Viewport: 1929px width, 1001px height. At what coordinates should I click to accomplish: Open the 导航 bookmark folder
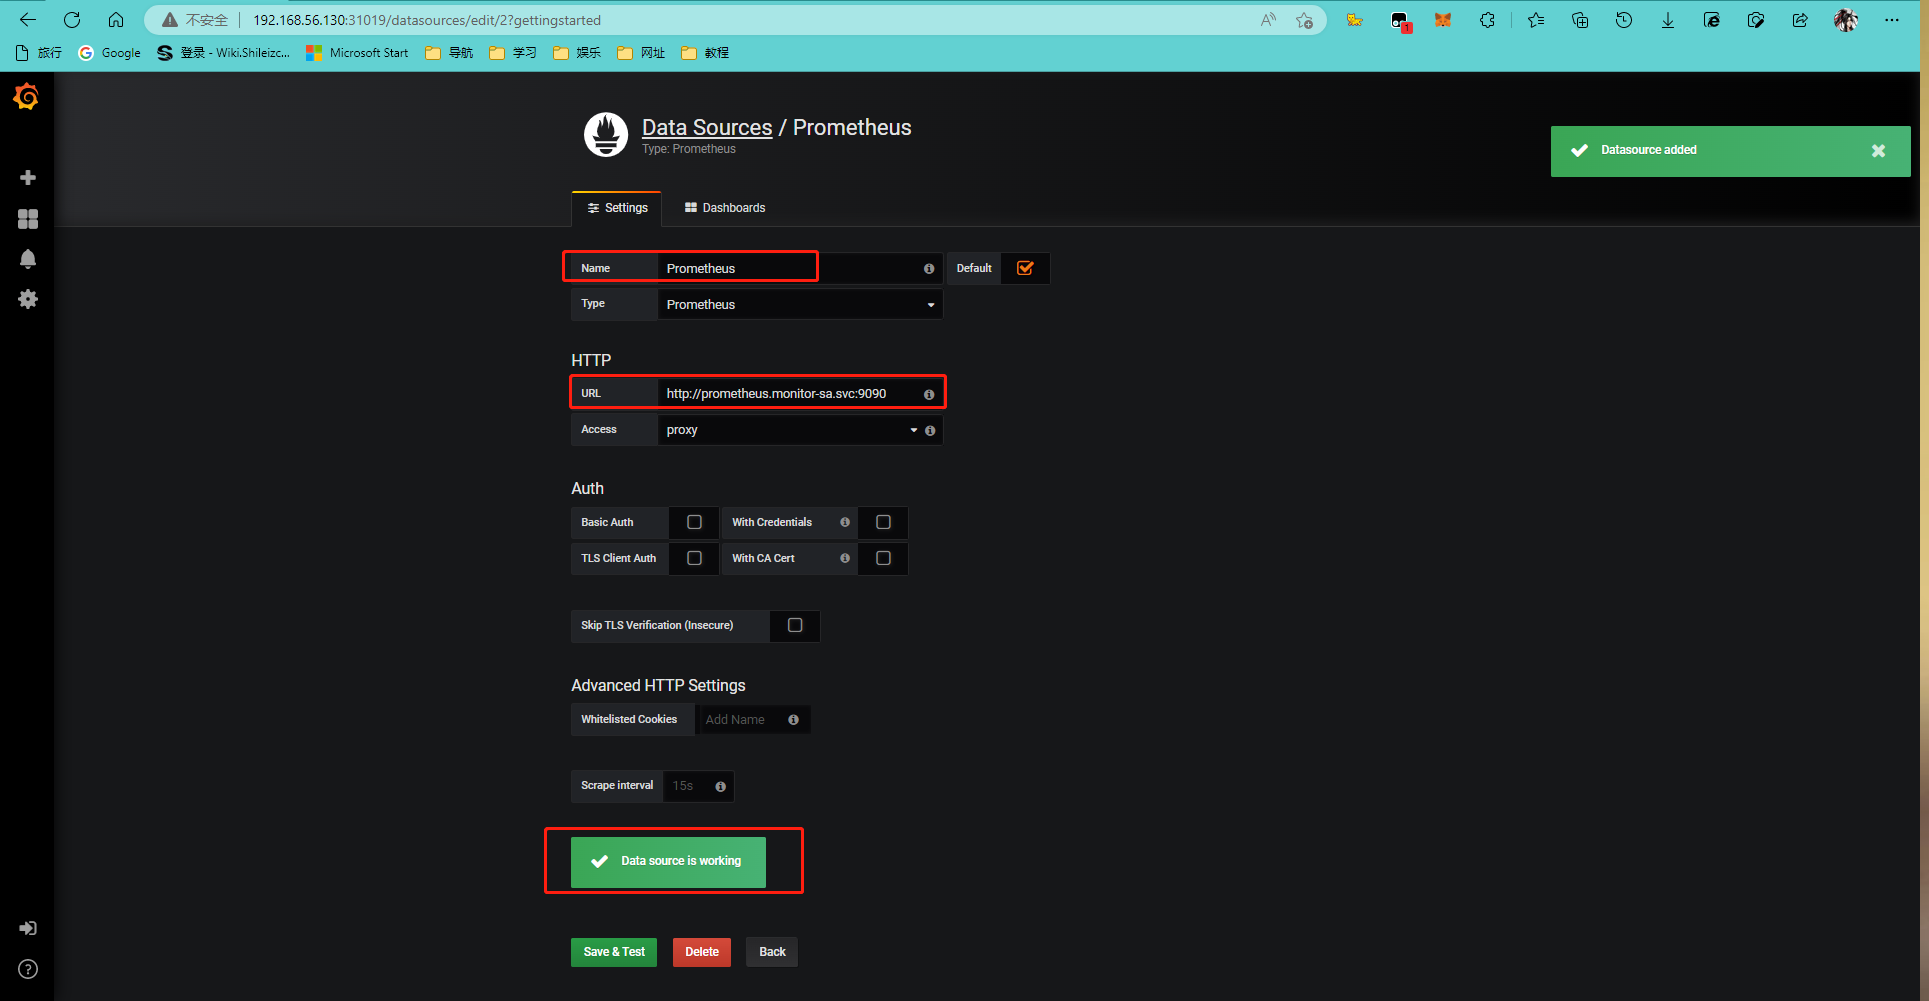pyautogui.click(x=449, y=53)
